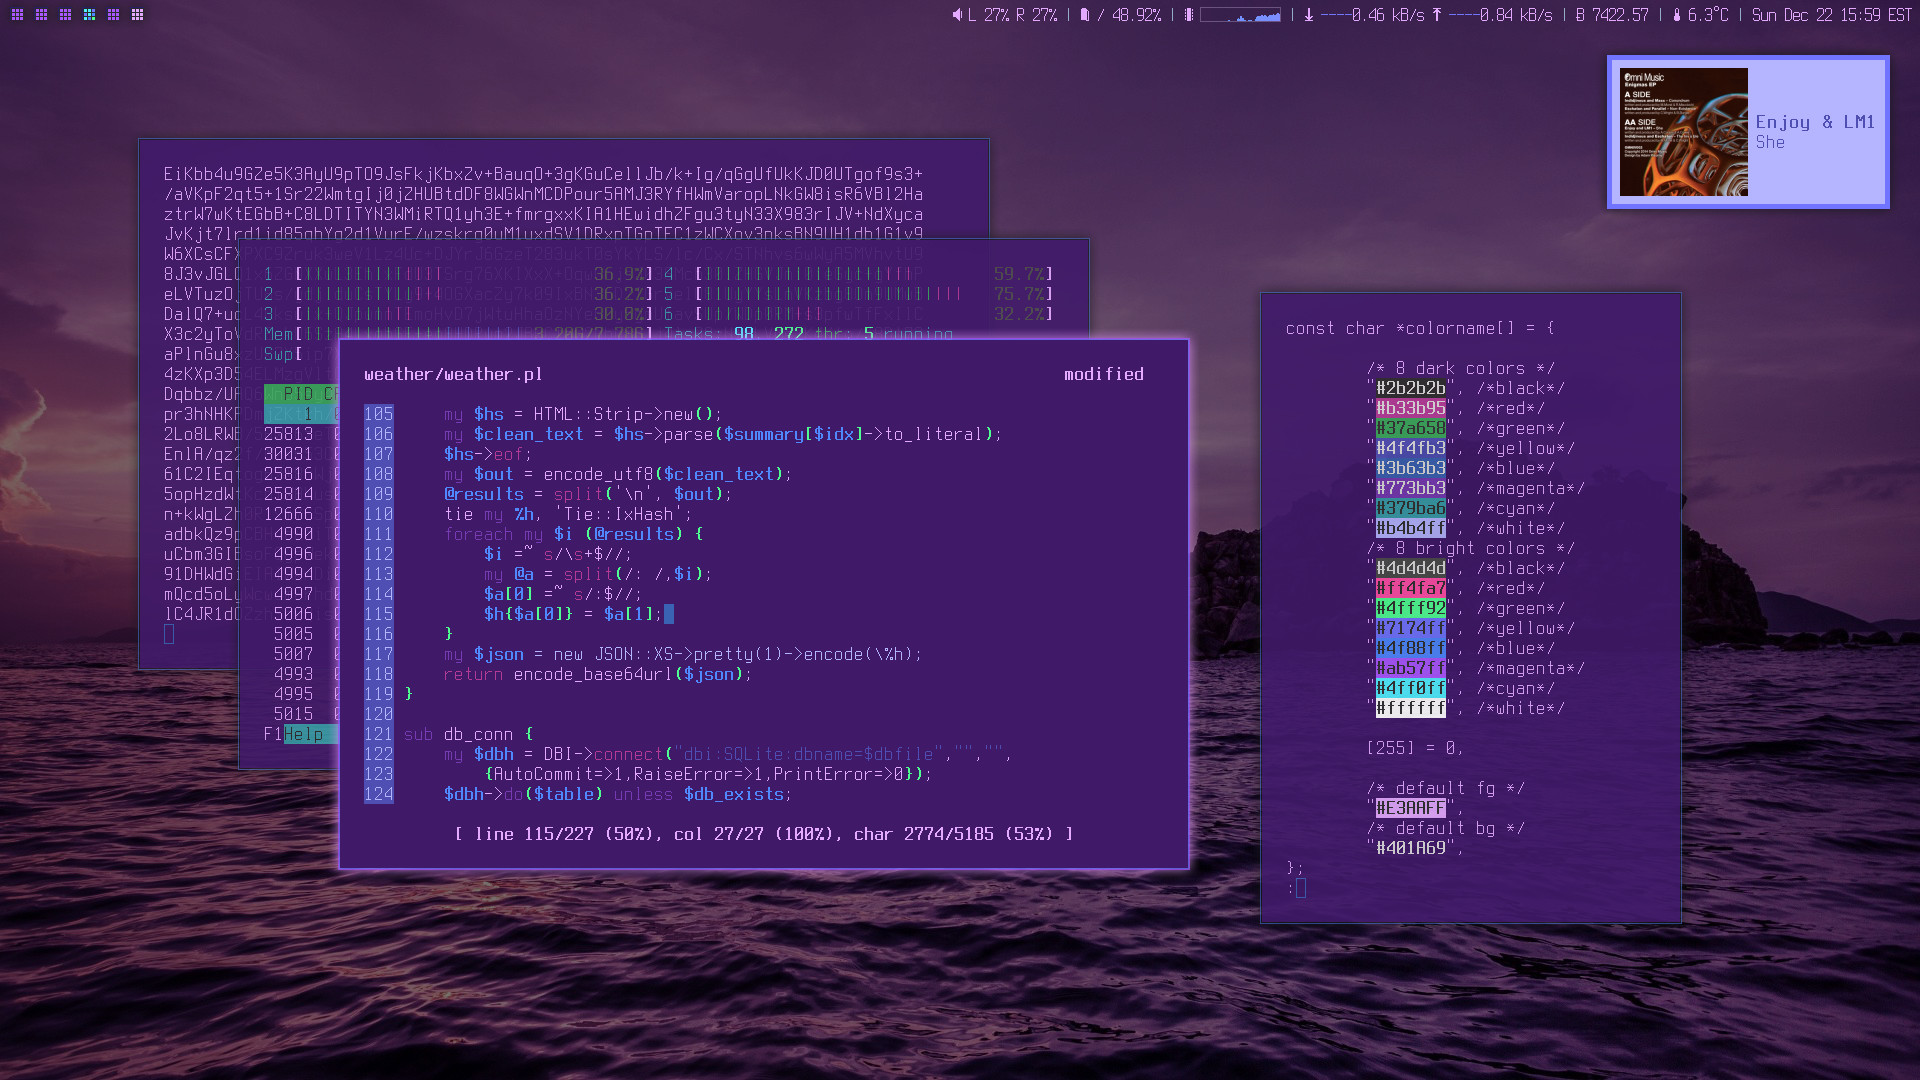This screenshot has width=1920, height=1080.
Task: Click the Bitcoin price symbol in bar
Action: tap(1580, 15)
